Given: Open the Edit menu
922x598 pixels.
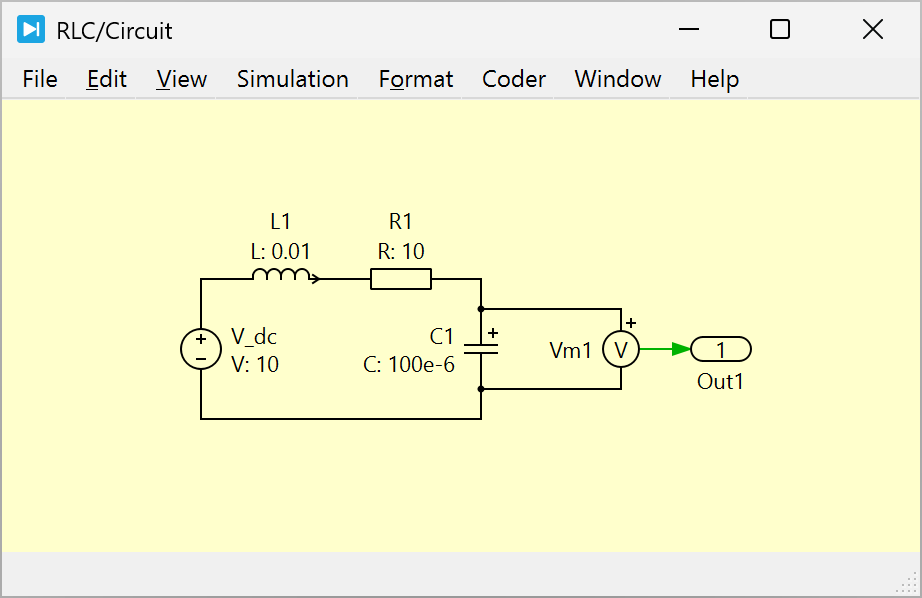Looking at the screenshot, I should pyautogui.click(x=107, y=79).
